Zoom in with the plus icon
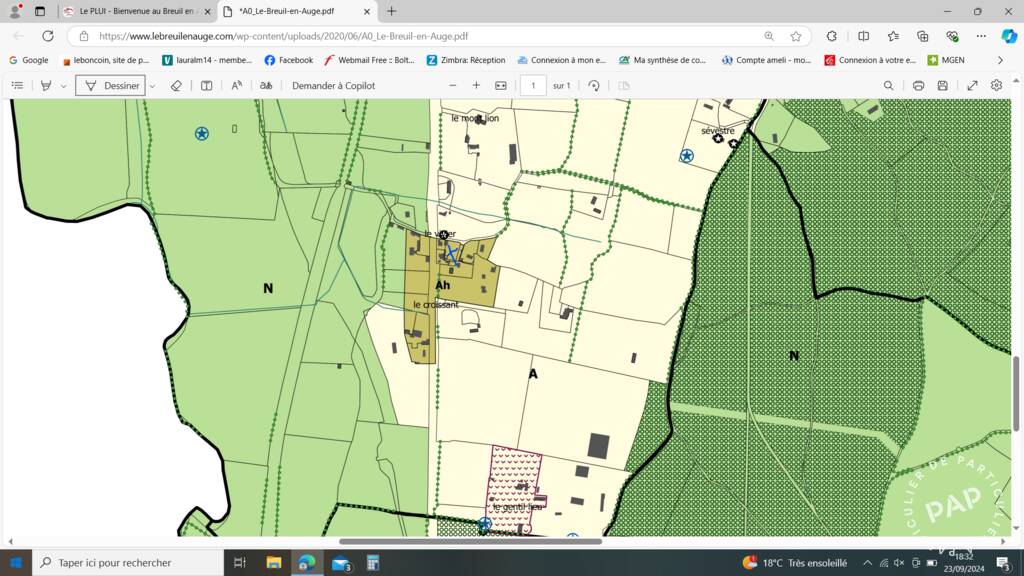The width and height of the screenshot is (1024, 576). pos(476,86)
